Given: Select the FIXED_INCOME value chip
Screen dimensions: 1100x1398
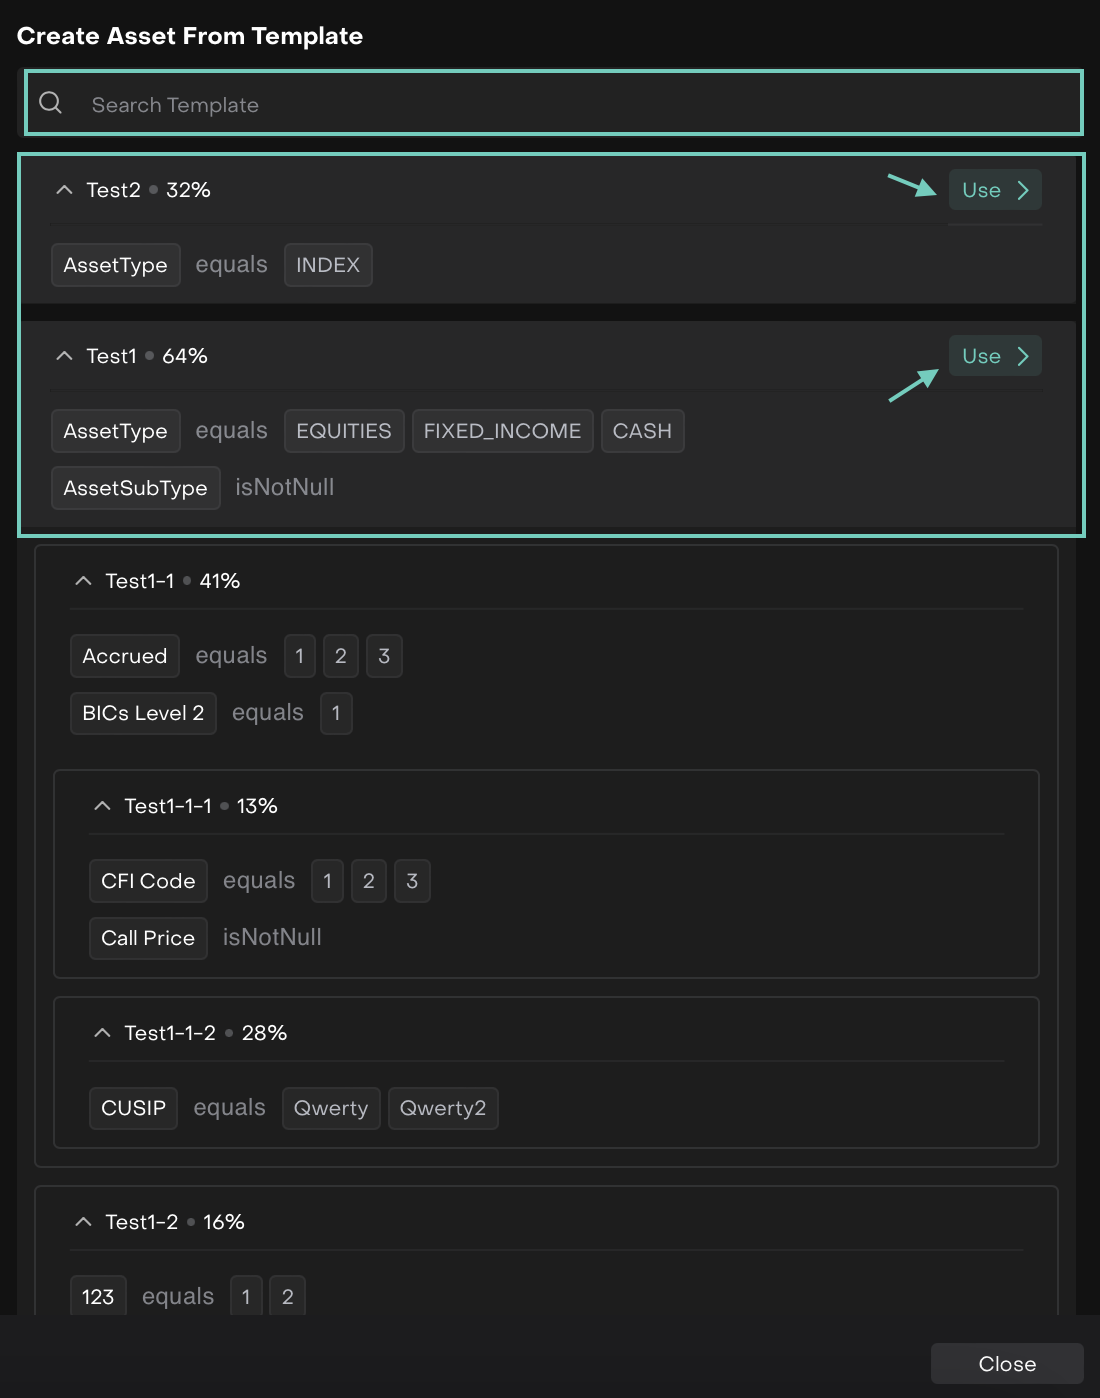Looking at the screenshot, I should point(502,431).
